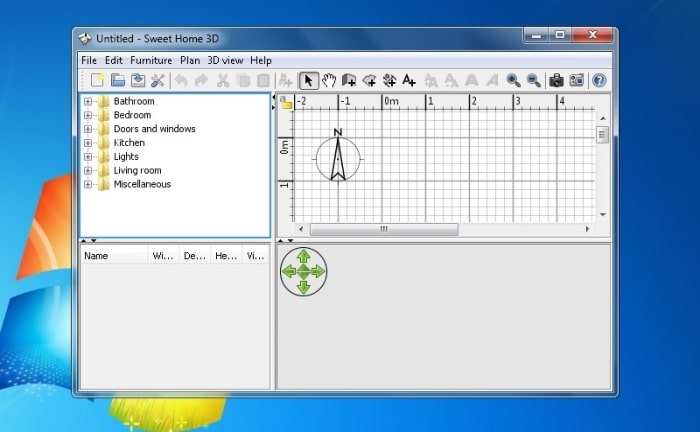
Task: Create a photo with camera icon
Action: click(x=556, y=80)
